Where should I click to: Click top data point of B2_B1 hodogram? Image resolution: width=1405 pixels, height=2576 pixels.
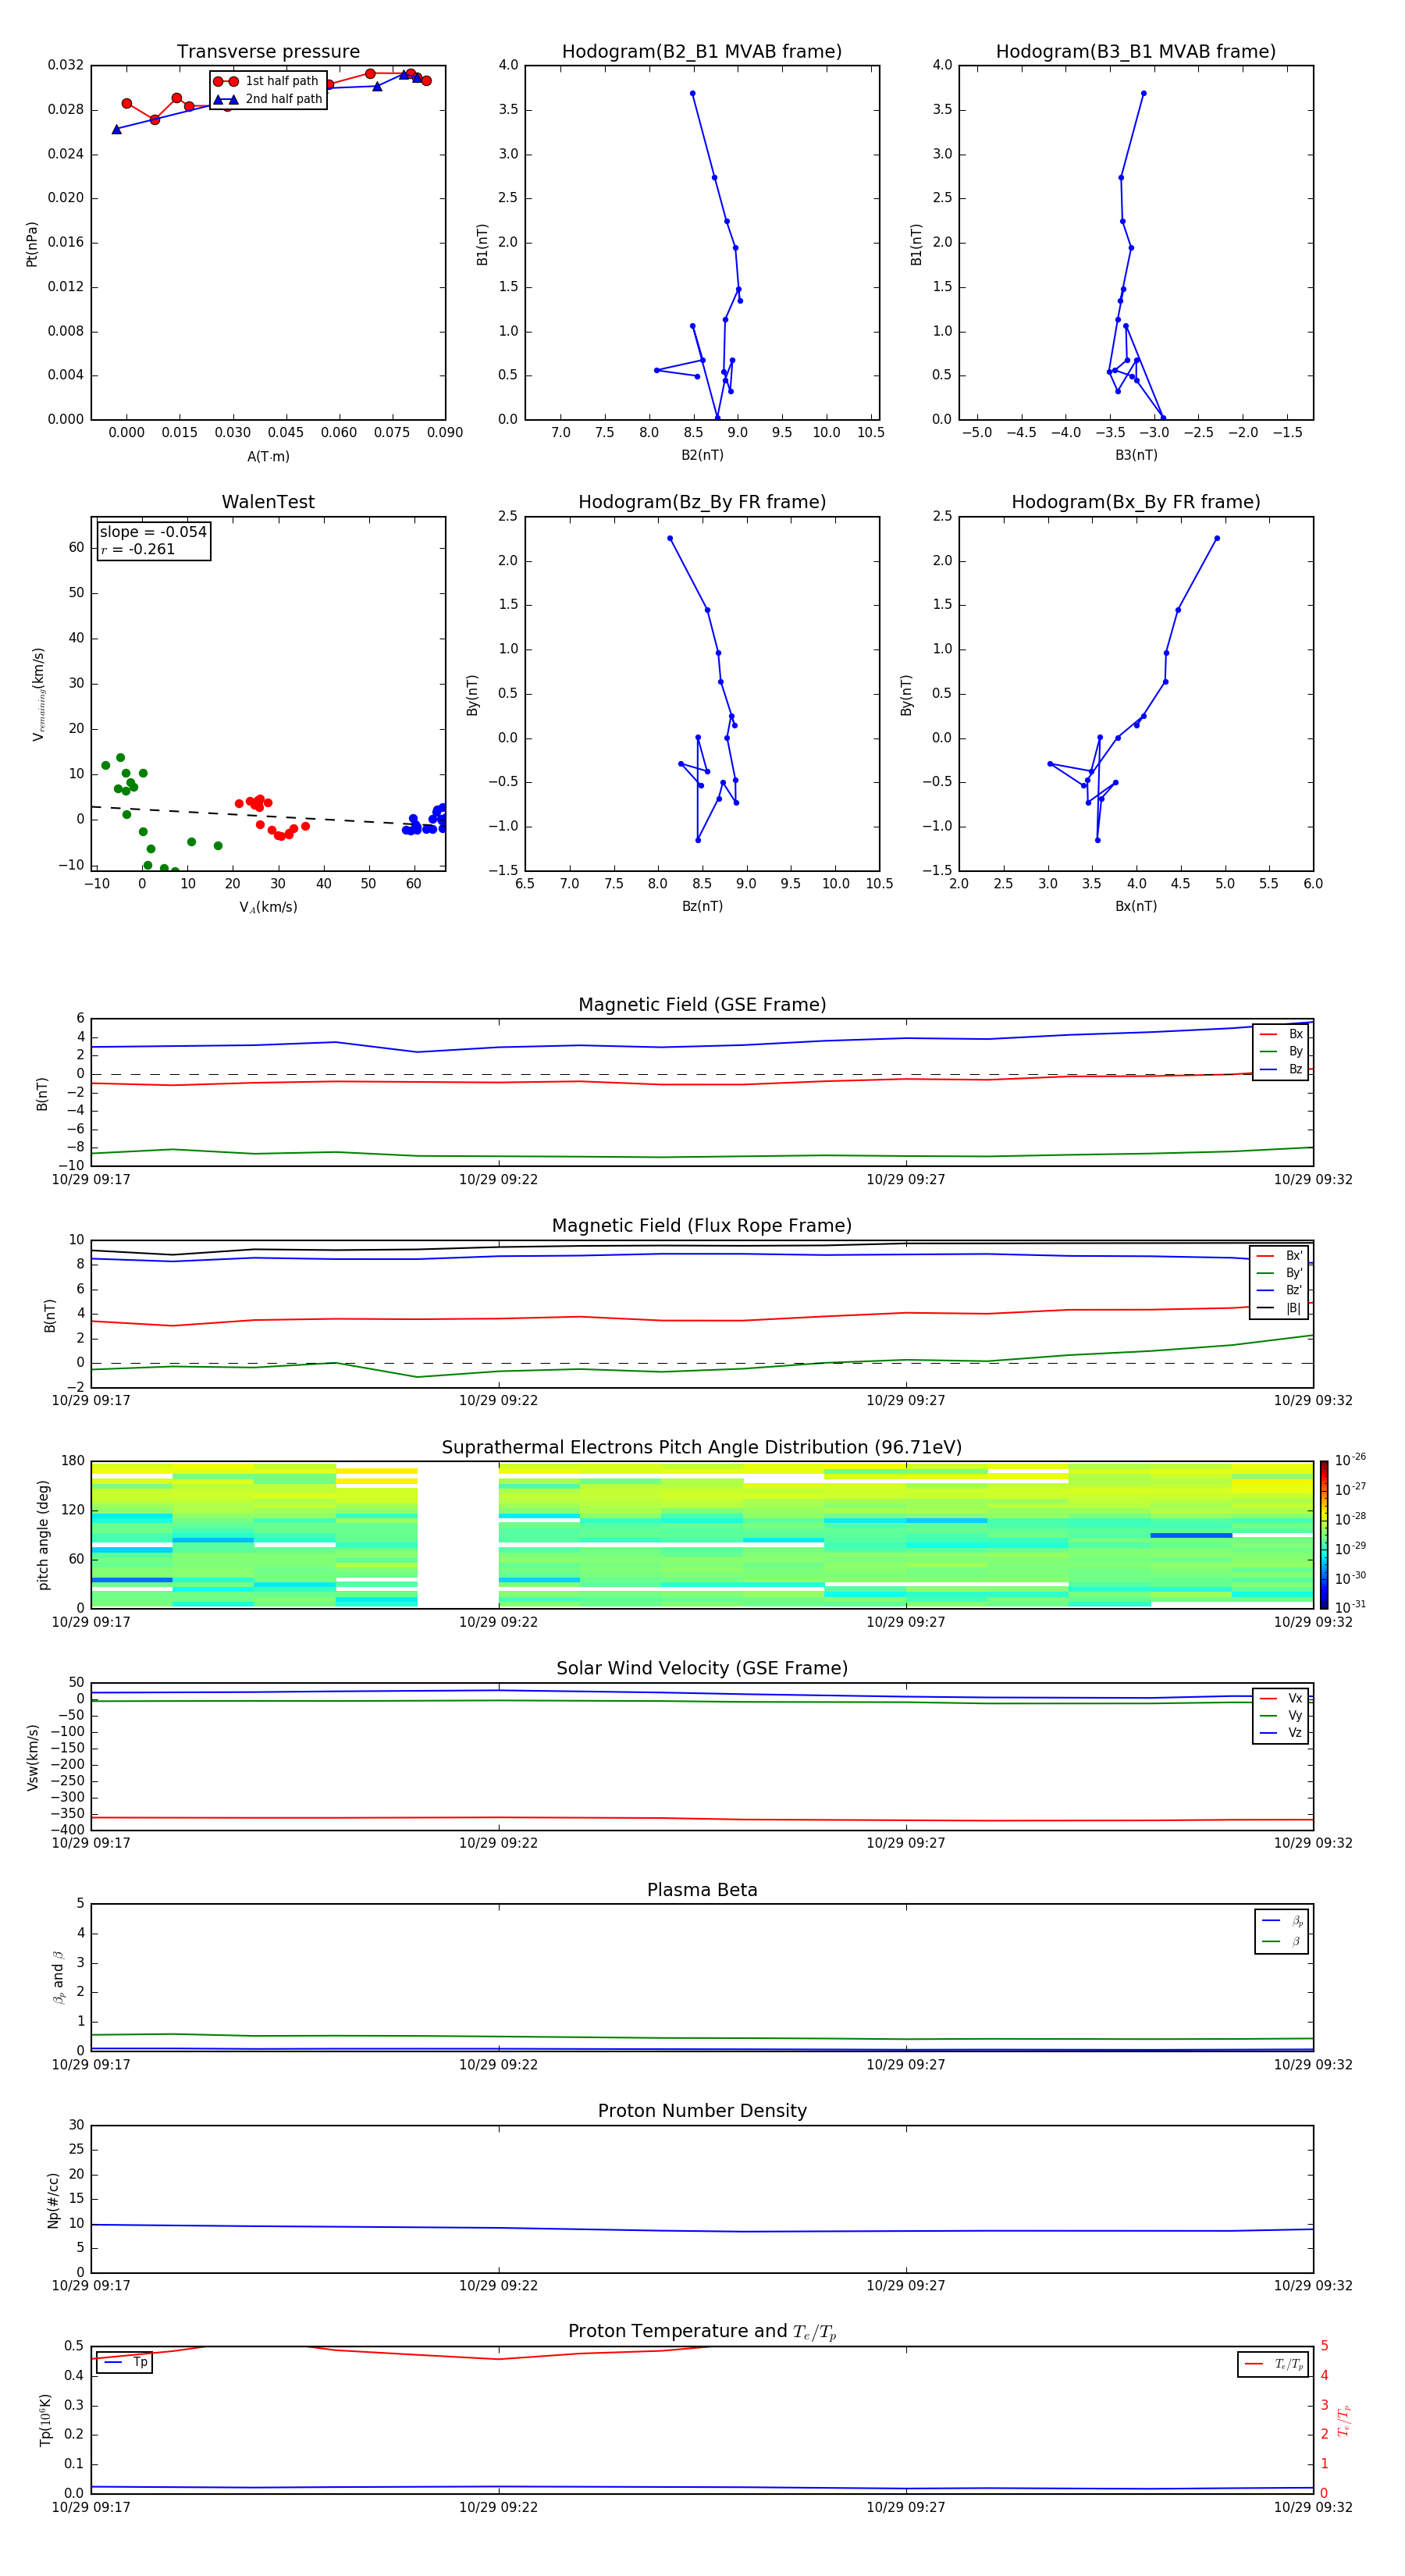(x=692, y=94)
